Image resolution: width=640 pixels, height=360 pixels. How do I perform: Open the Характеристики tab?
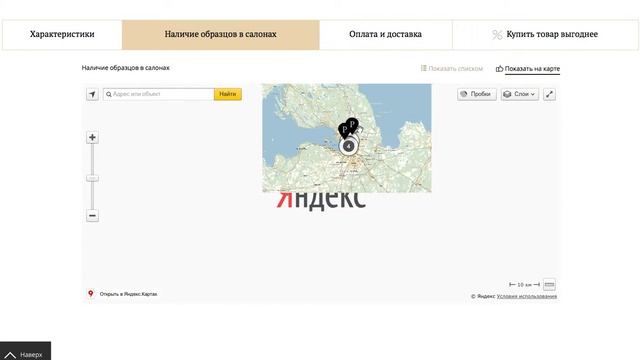coord(62,35)
